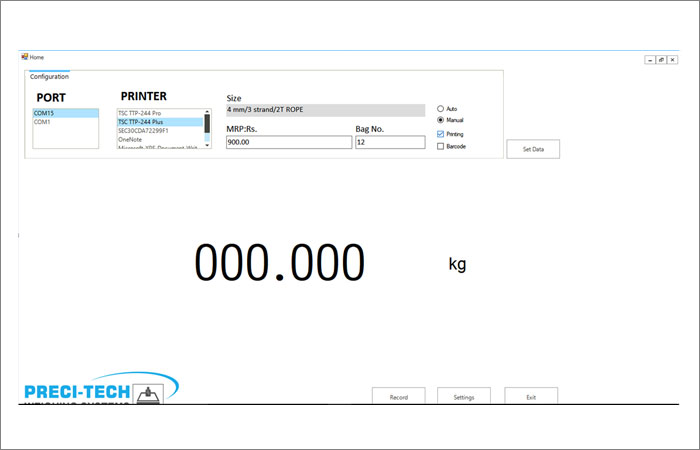Uncheck the Printing checkbox

tap(441, 134)
